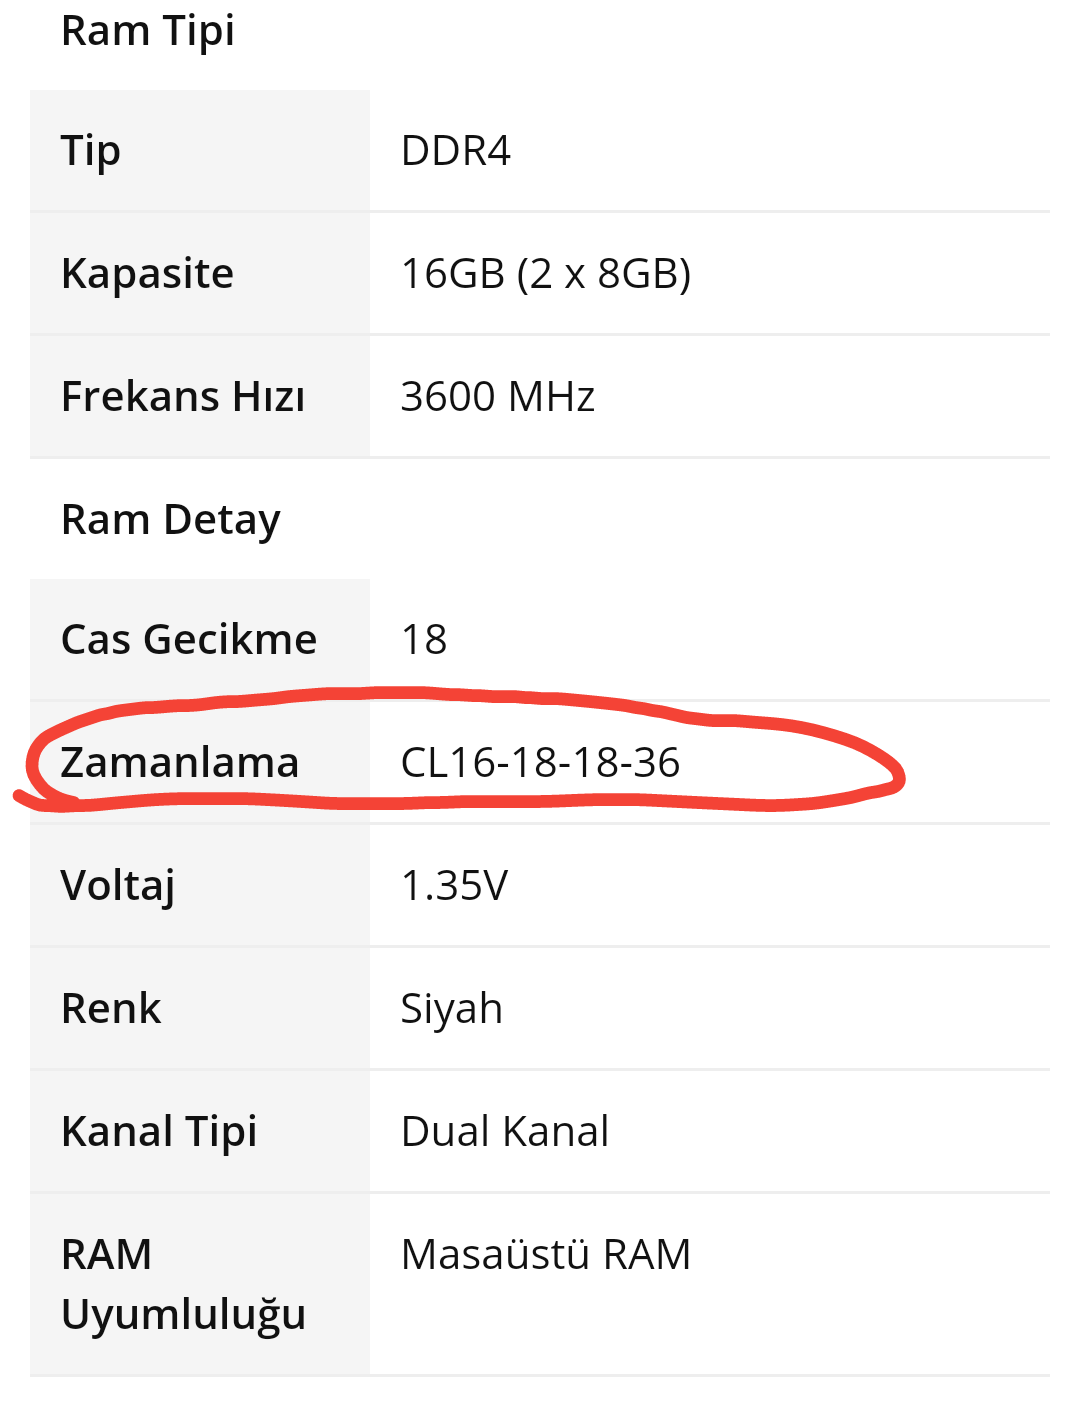
Task: Select the Tip row label
Action: (x=91, y=151)
